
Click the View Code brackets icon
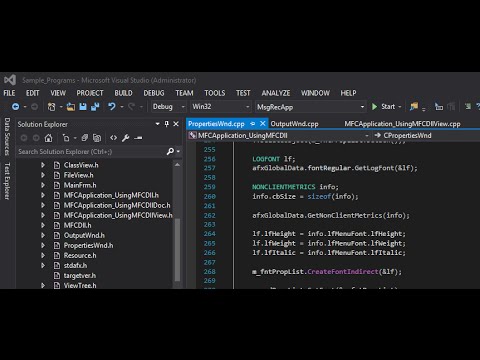tap(113, 138)
